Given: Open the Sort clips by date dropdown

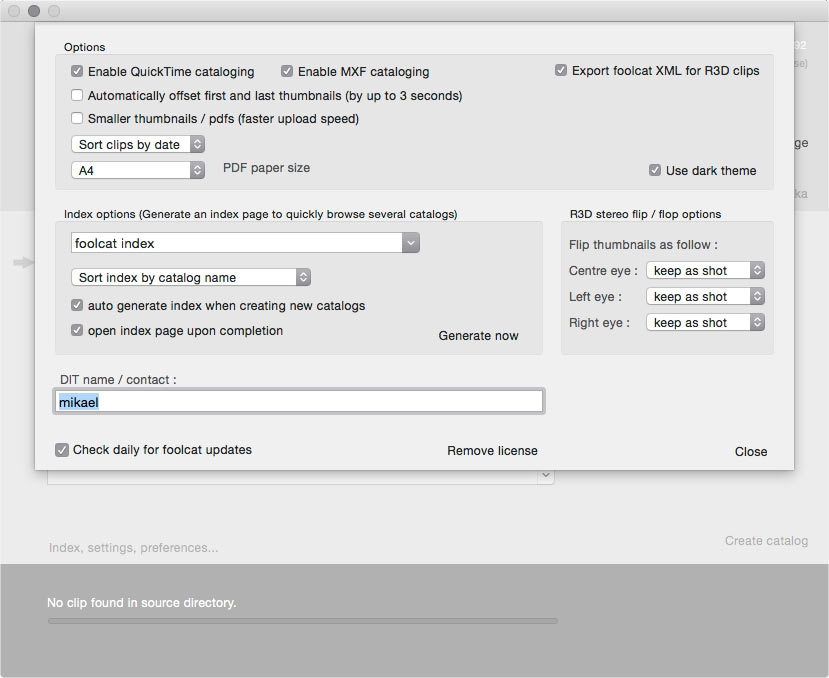Looking at the screenshot, I should [138, 144].
